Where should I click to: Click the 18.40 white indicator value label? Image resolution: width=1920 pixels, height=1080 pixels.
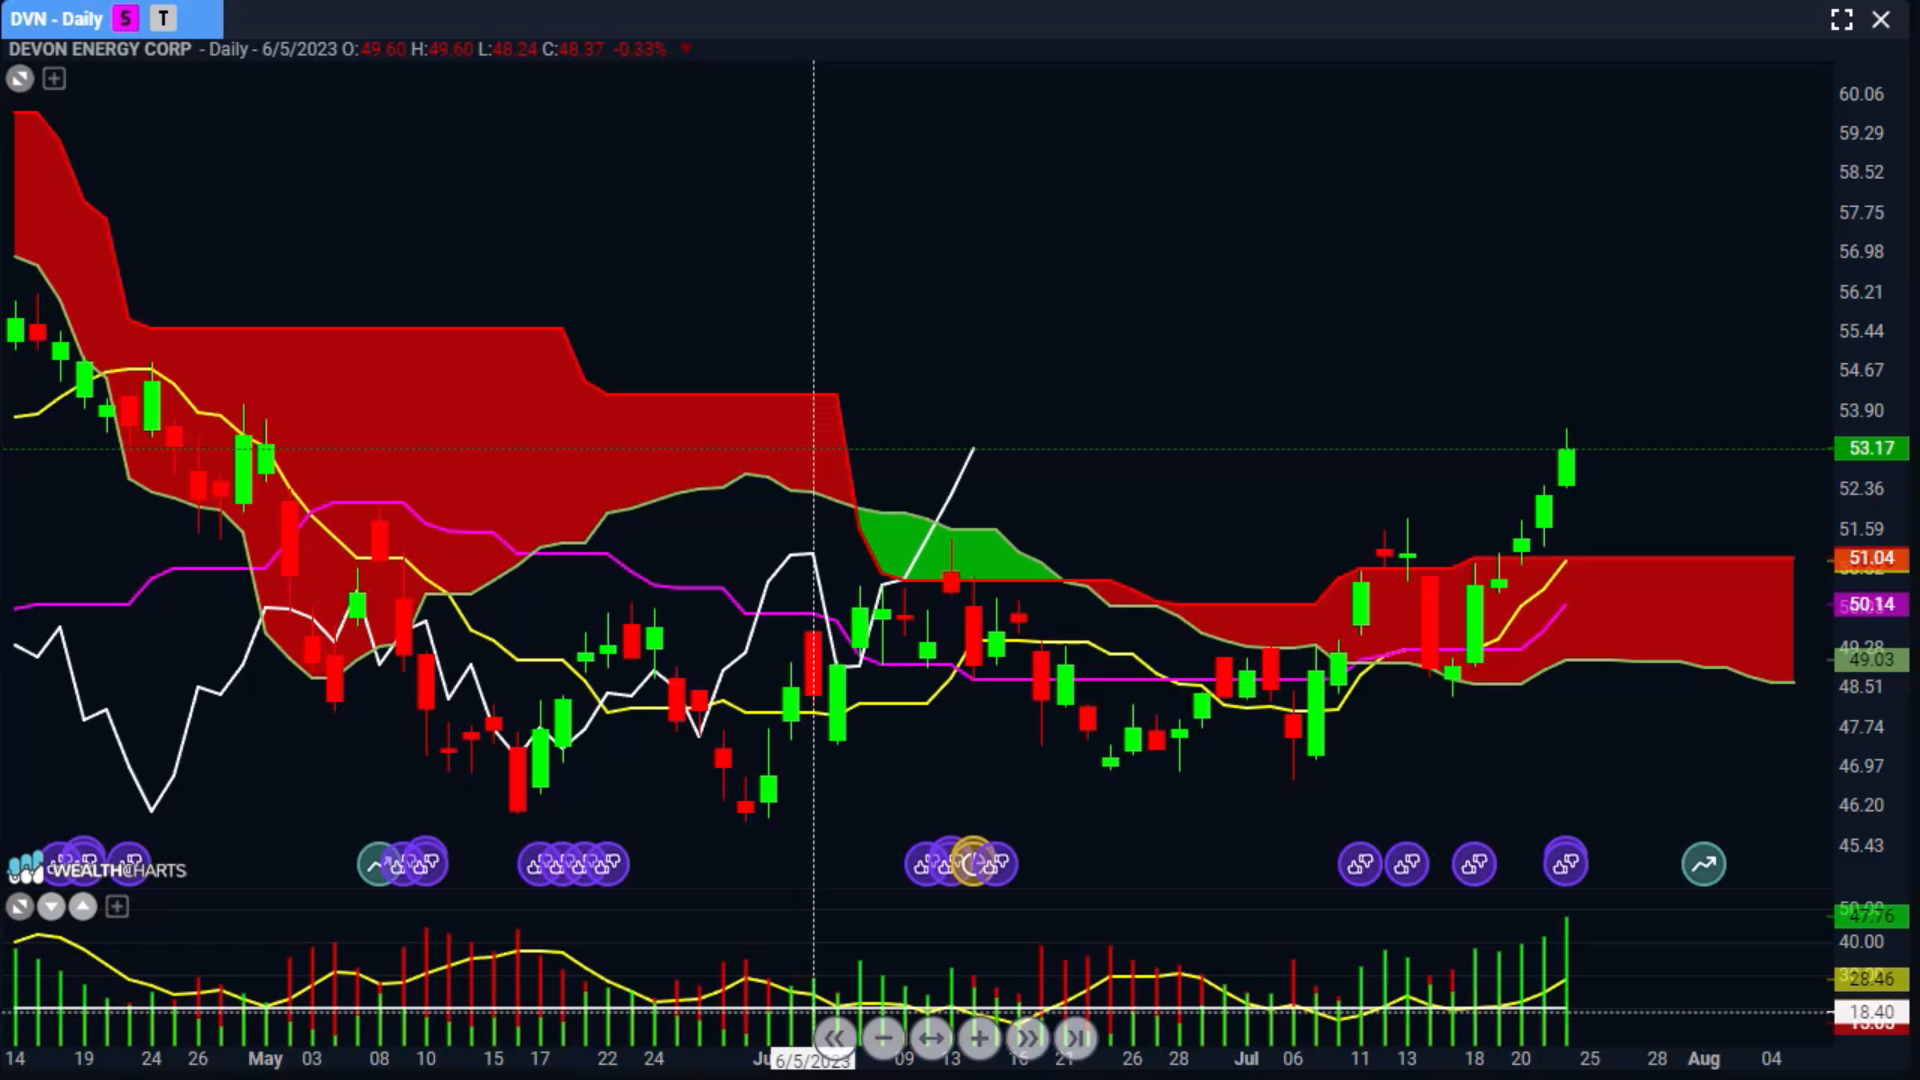[1871, 1012]
